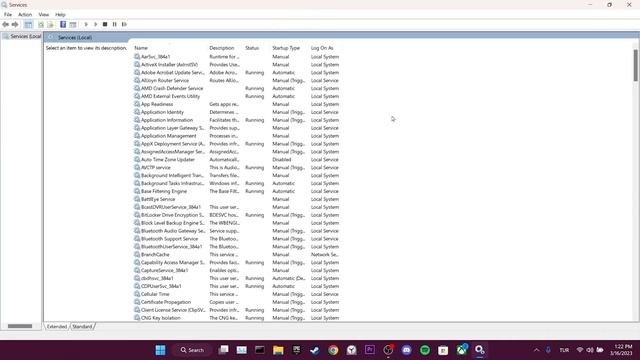Sort by the Name column header

click(141, 48)
